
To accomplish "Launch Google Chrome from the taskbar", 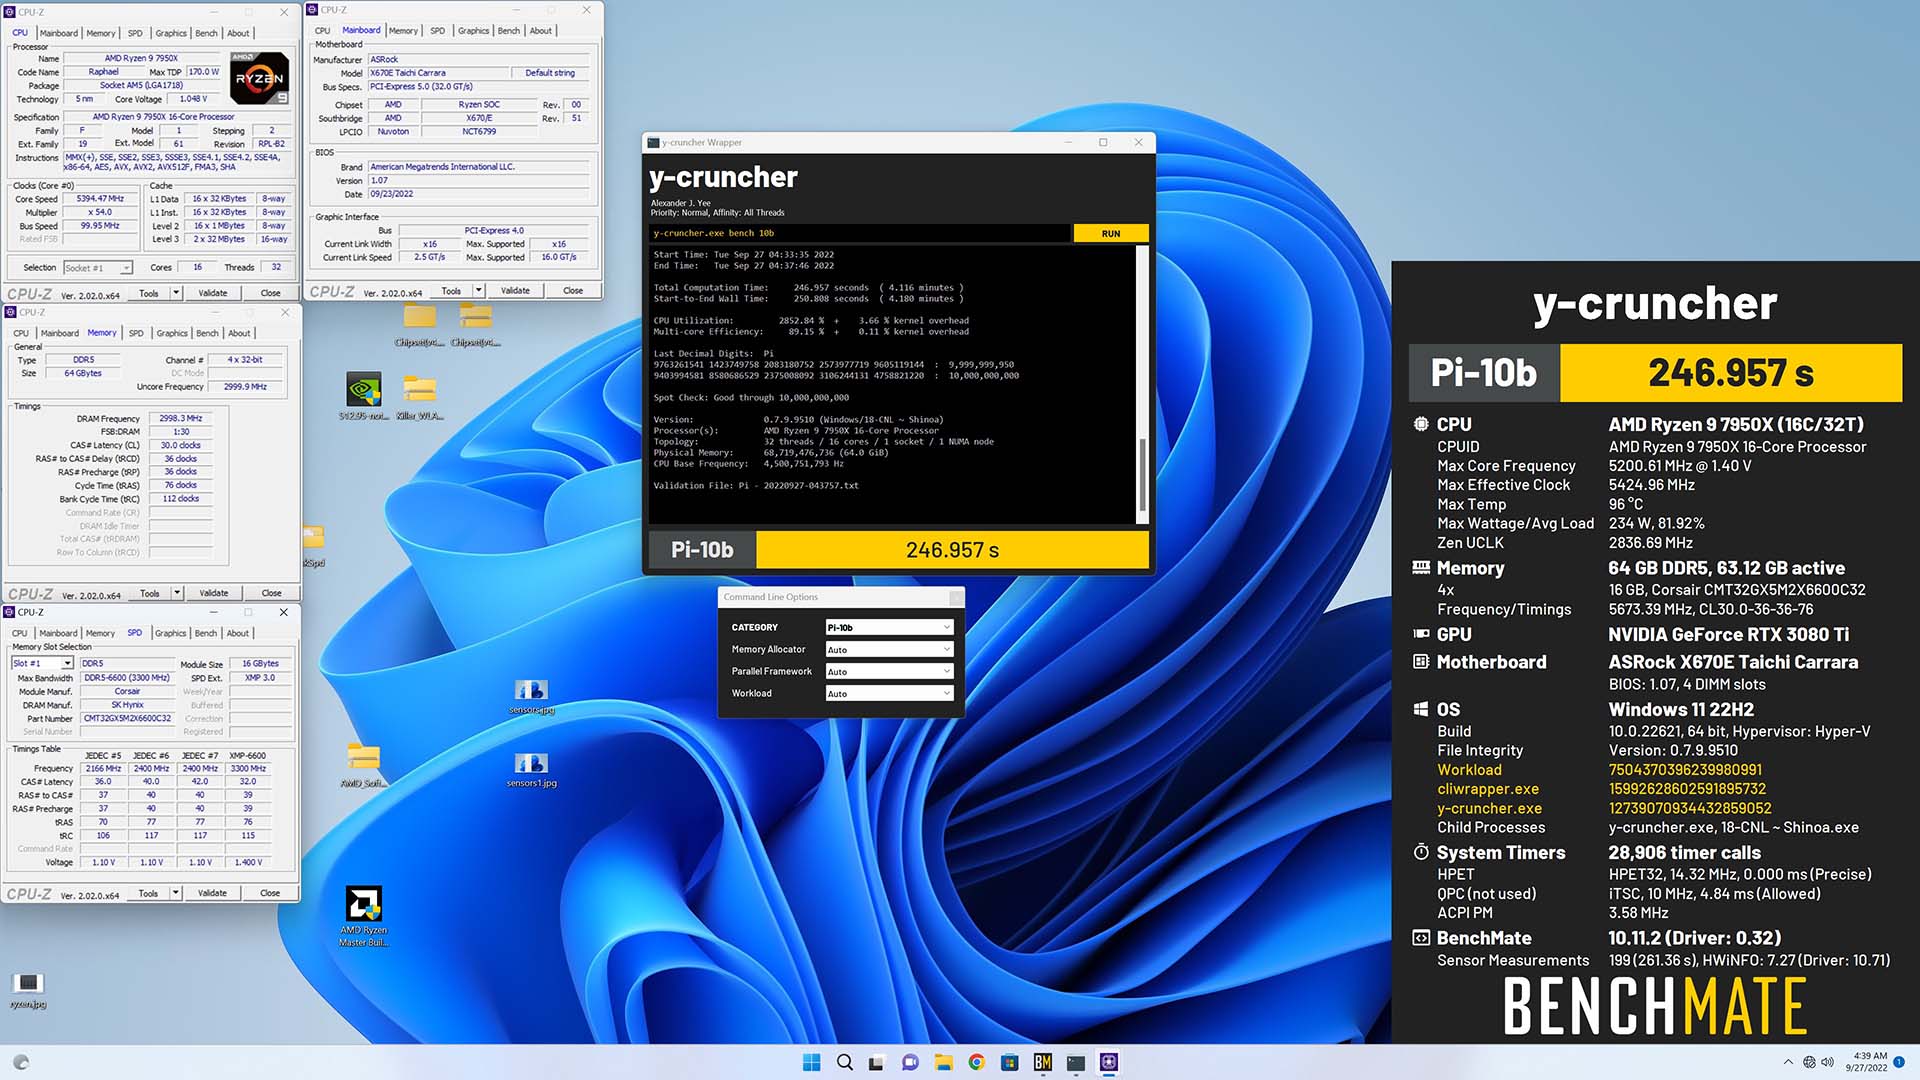I will (x=976, y=1062).
